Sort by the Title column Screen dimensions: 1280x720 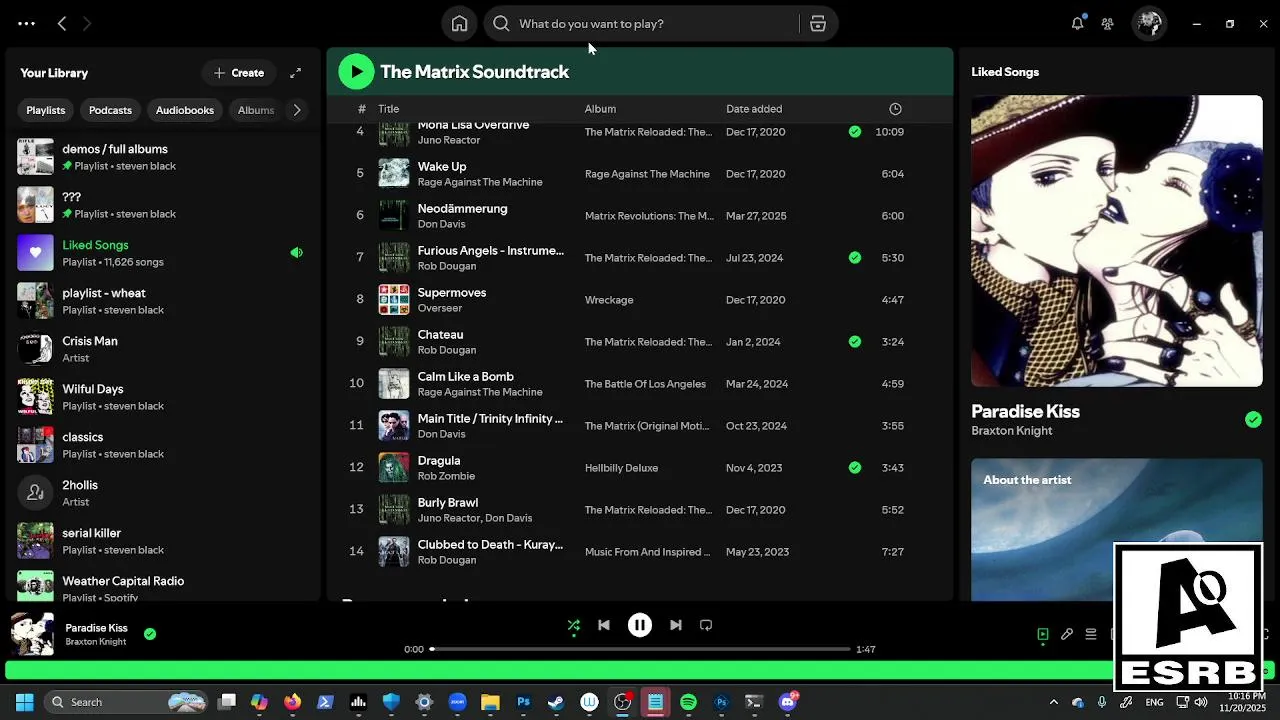tap(389, 109)
